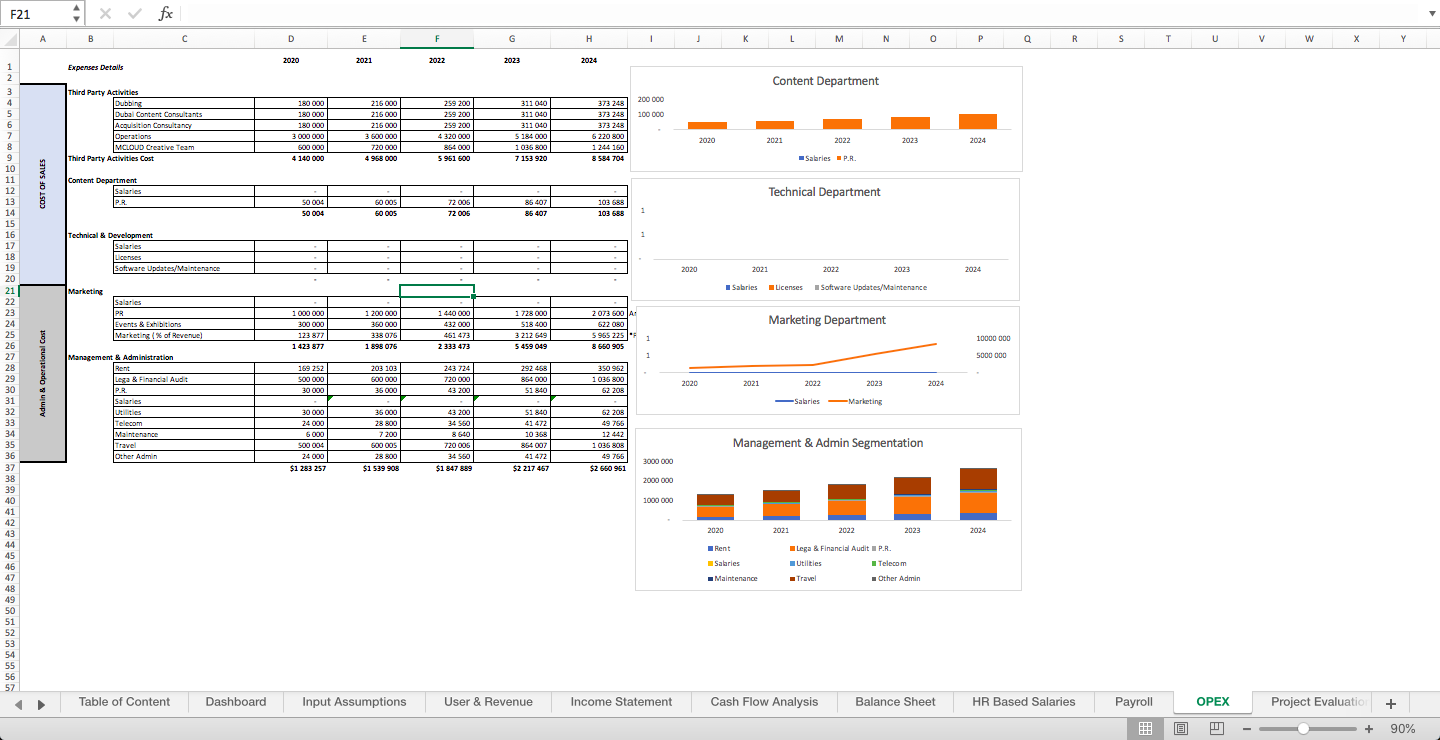
Task: Select row 37 header
Action: coord(9,467)
